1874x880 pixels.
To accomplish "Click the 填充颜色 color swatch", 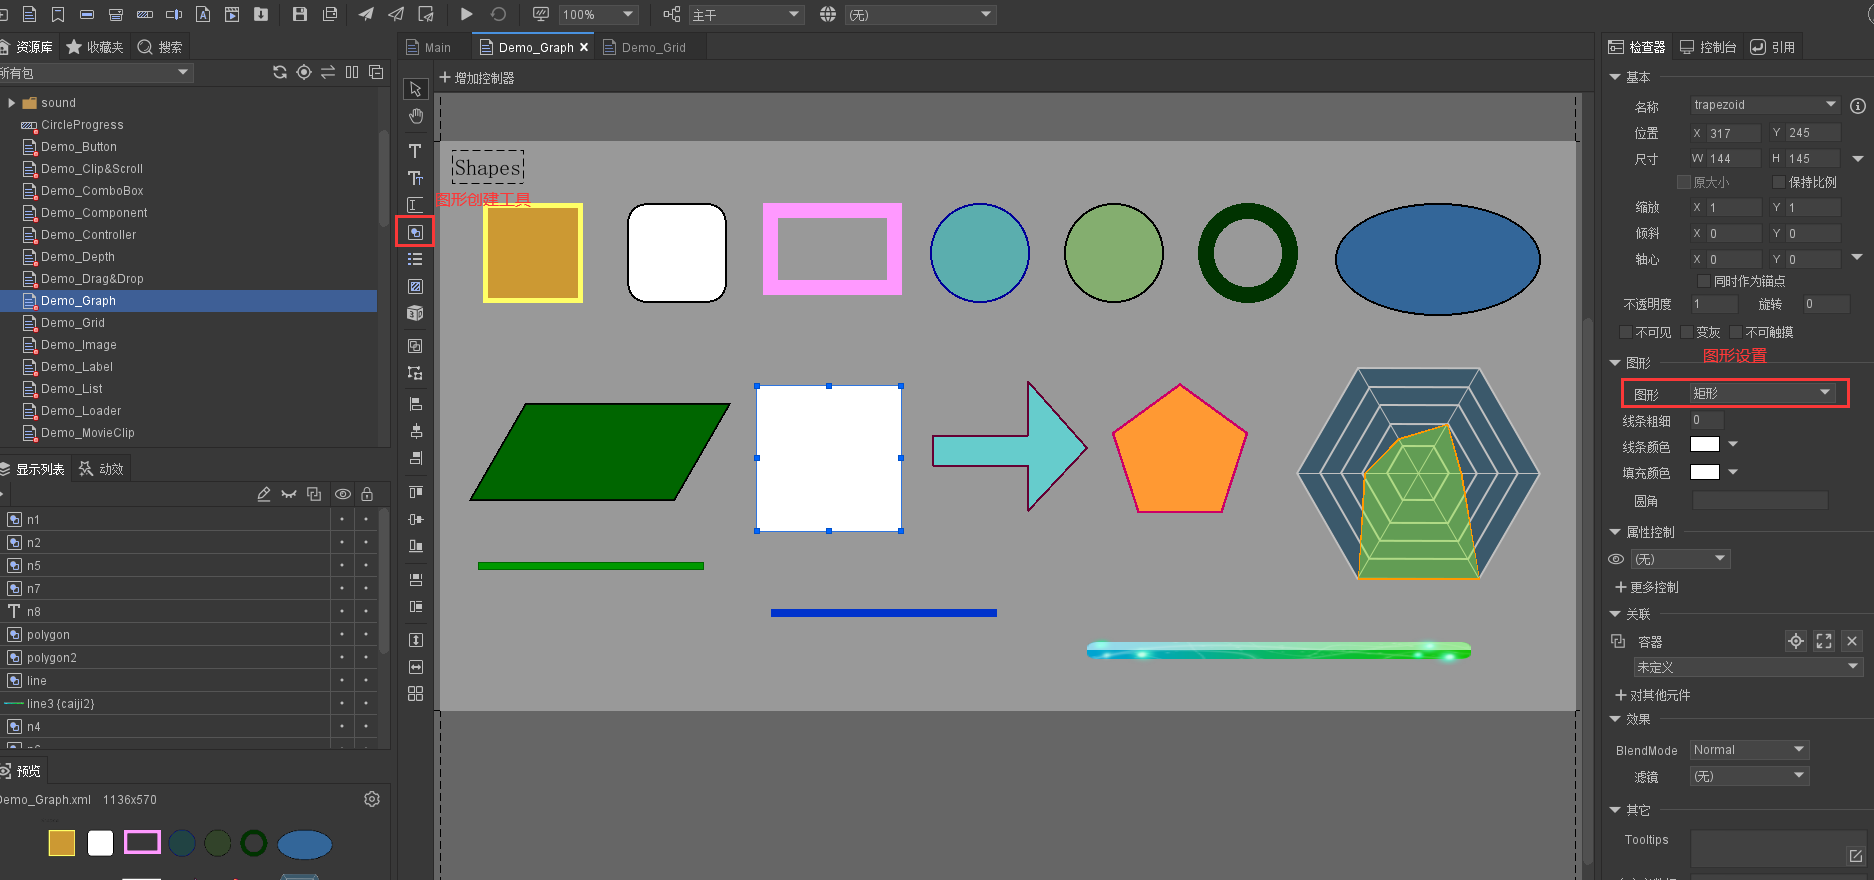I will [x=1704, y=472].
